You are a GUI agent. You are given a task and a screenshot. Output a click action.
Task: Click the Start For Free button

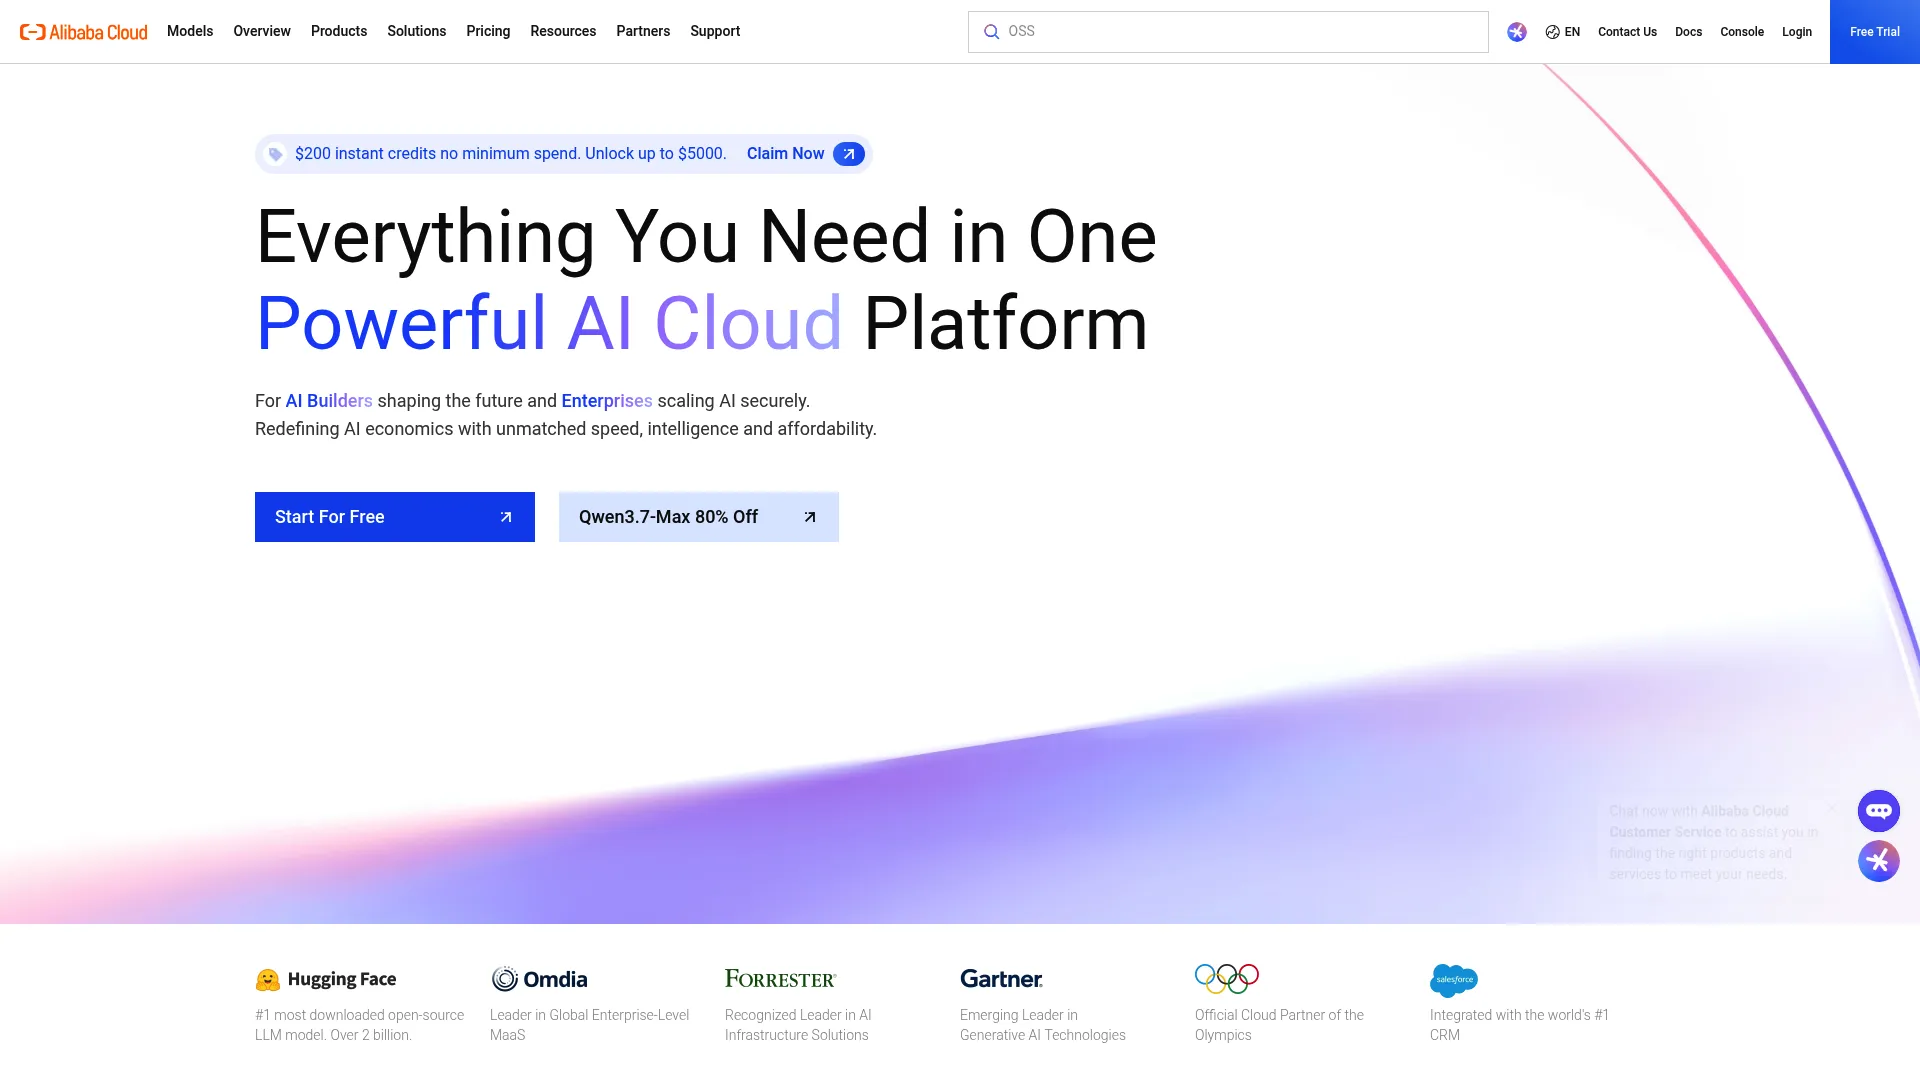(x=395, y=517)
